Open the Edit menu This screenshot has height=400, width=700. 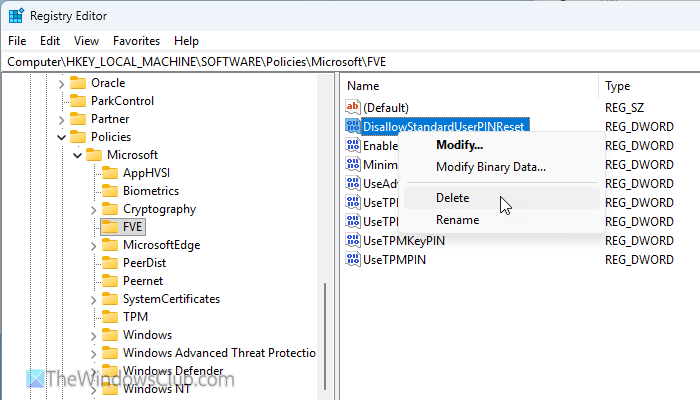click(50, 41)
